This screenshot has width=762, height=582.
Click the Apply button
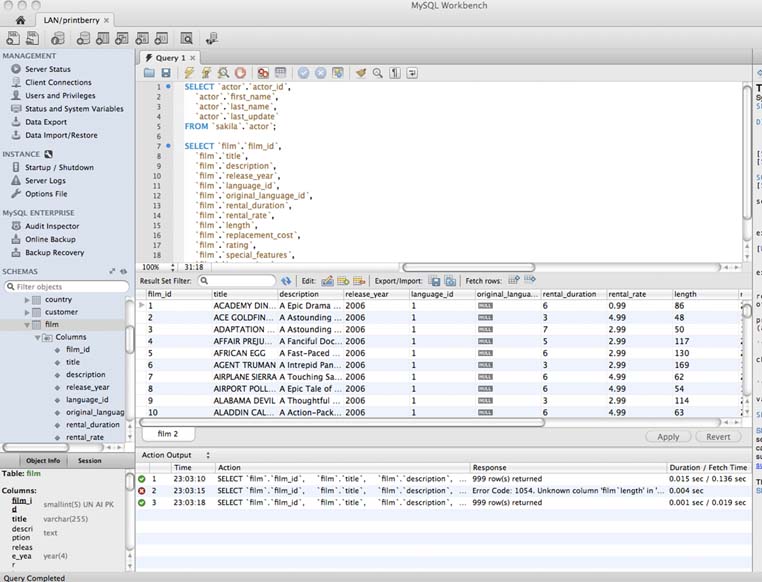coord(668,437)
